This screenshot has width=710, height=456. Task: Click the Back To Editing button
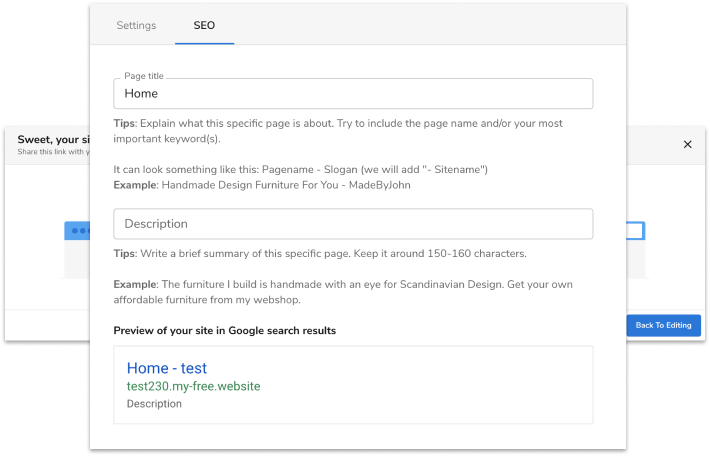663,325
